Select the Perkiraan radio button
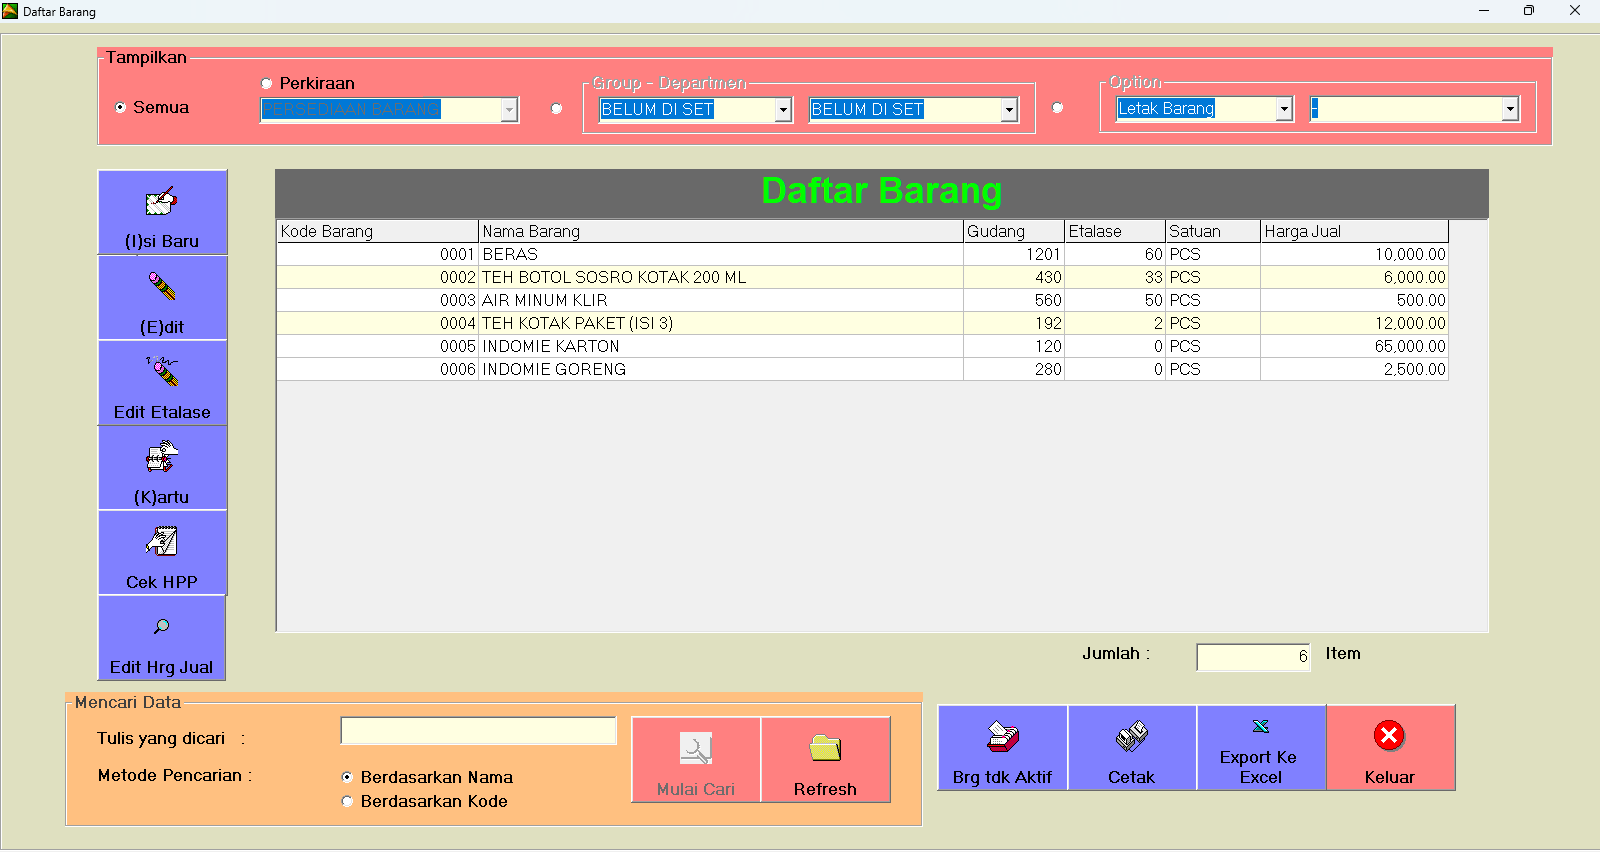This screenshot has height=852, width=1600. point(267,84)
